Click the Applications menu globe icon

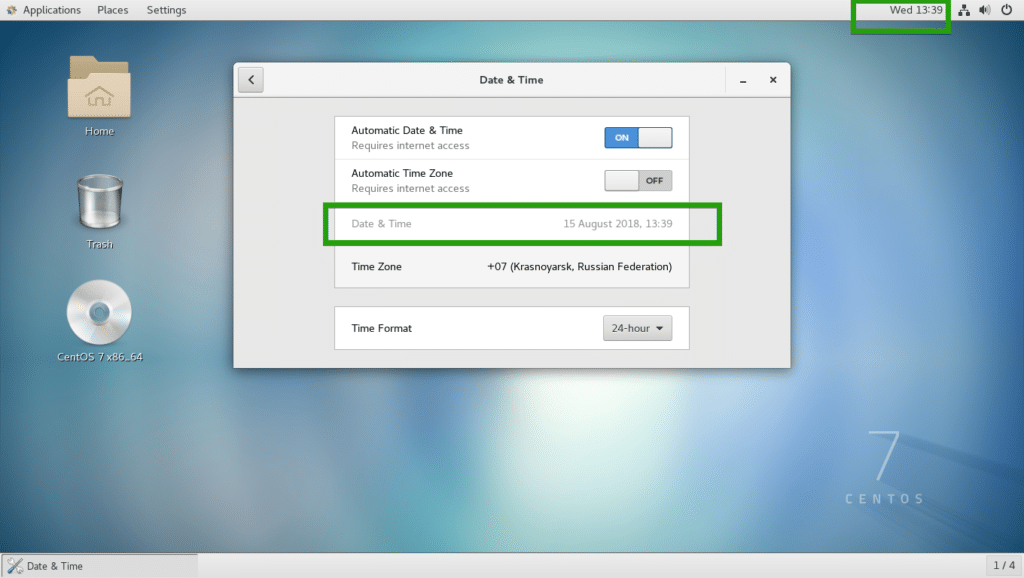coord(10,9)
